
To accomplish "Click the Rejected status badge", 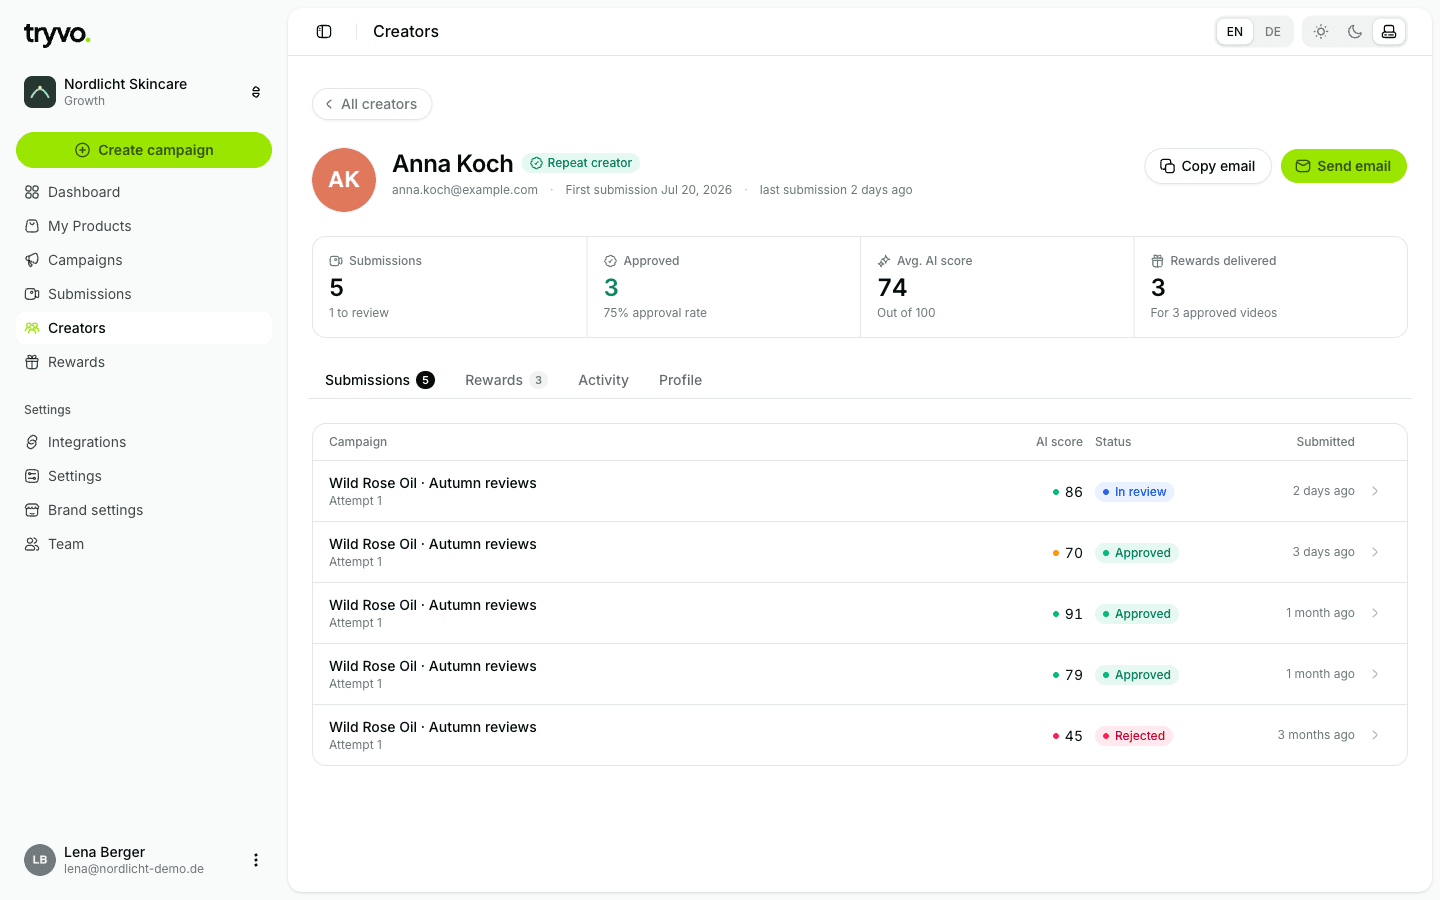I will pos(1134,736).
